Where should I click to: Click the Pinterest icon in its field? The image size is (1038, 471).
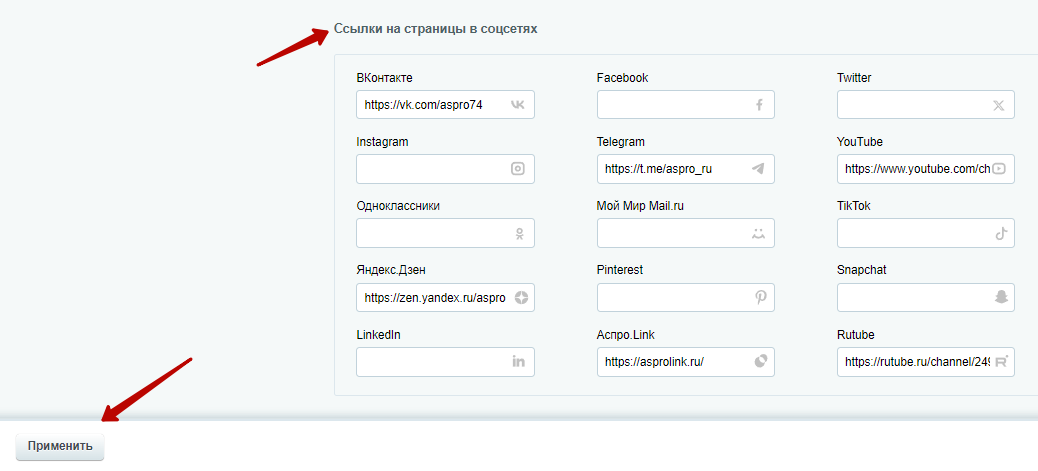coord(761,297)
